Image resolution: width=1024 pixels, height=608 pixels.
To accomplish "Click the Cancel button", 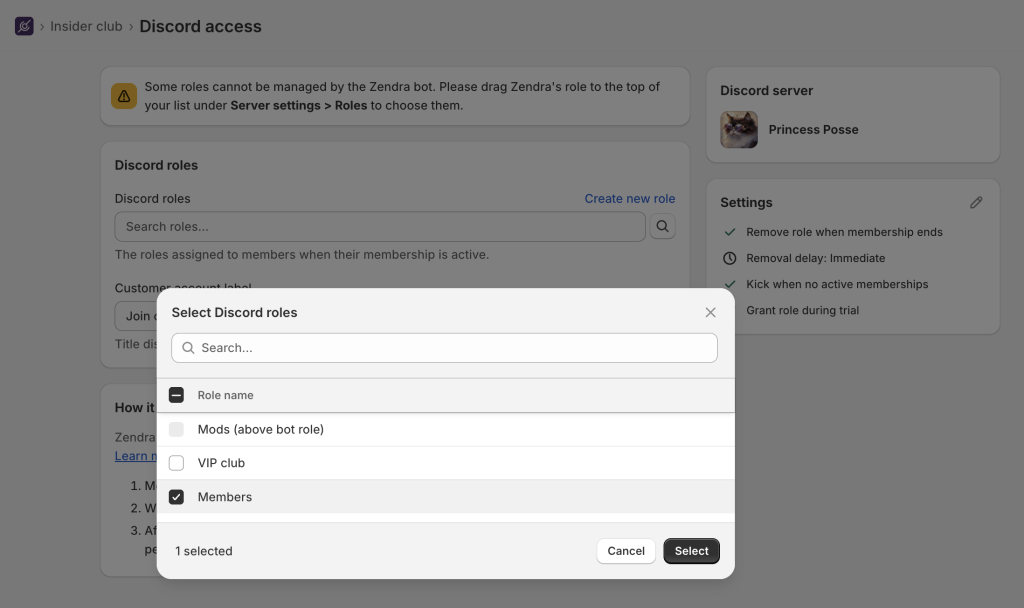I will [626, 551].
